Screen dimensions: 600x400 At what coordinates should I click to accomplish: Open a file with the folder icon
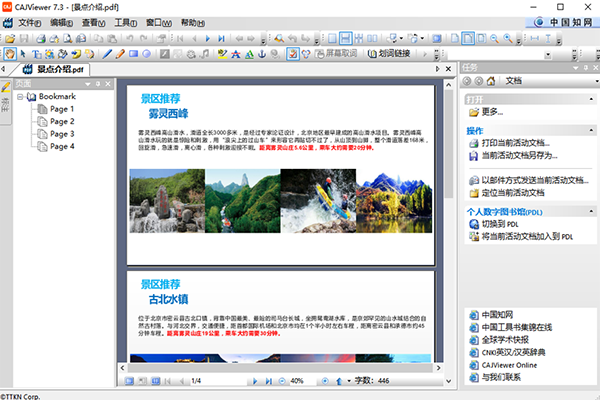pyautogui.click(x=10, y=38)
